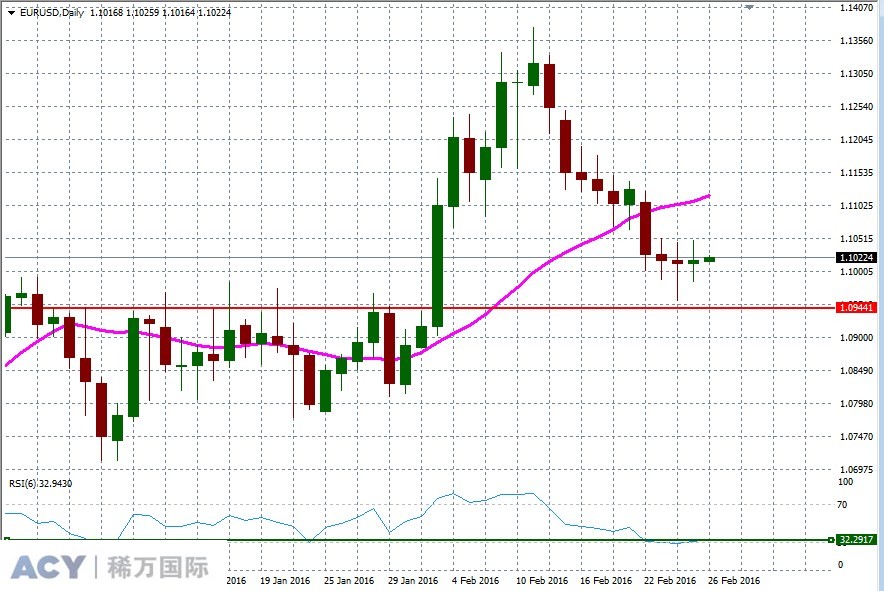Click the RSI scale 0 label
Screen dimensions: 884x591
tap(841, 564)
